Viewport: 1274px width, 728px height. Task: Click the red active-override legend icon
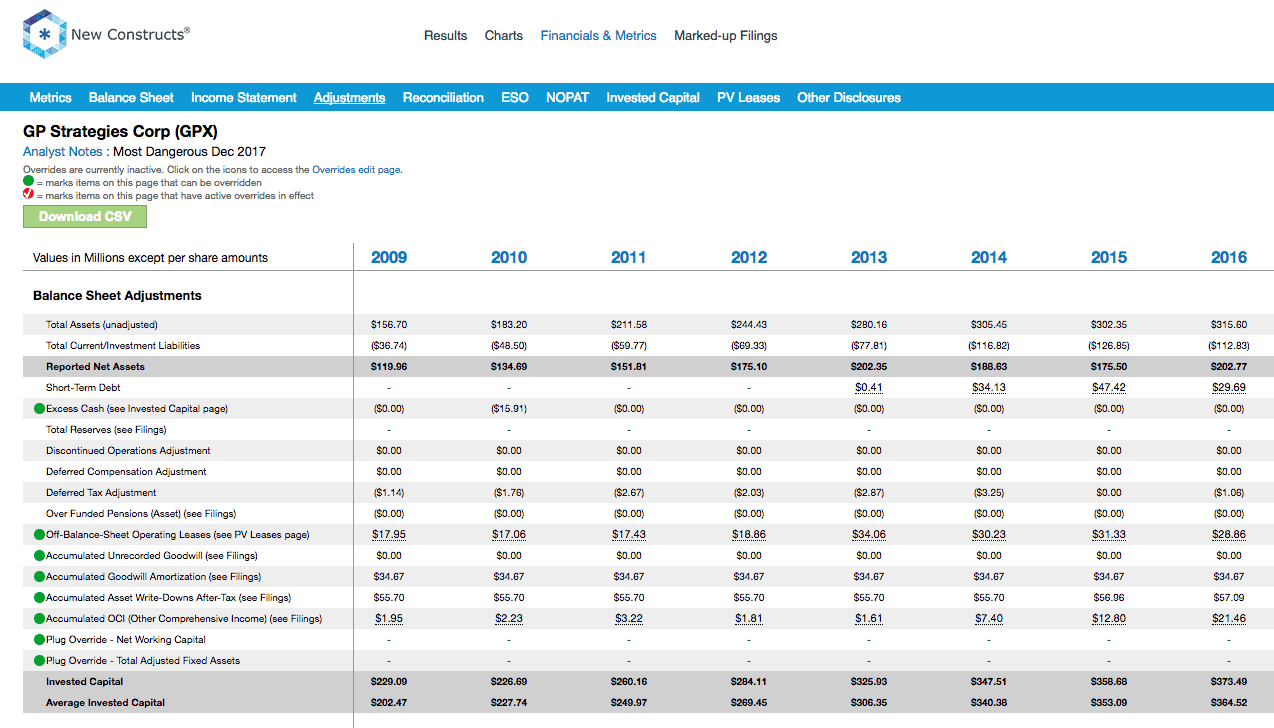coord(28,195)
